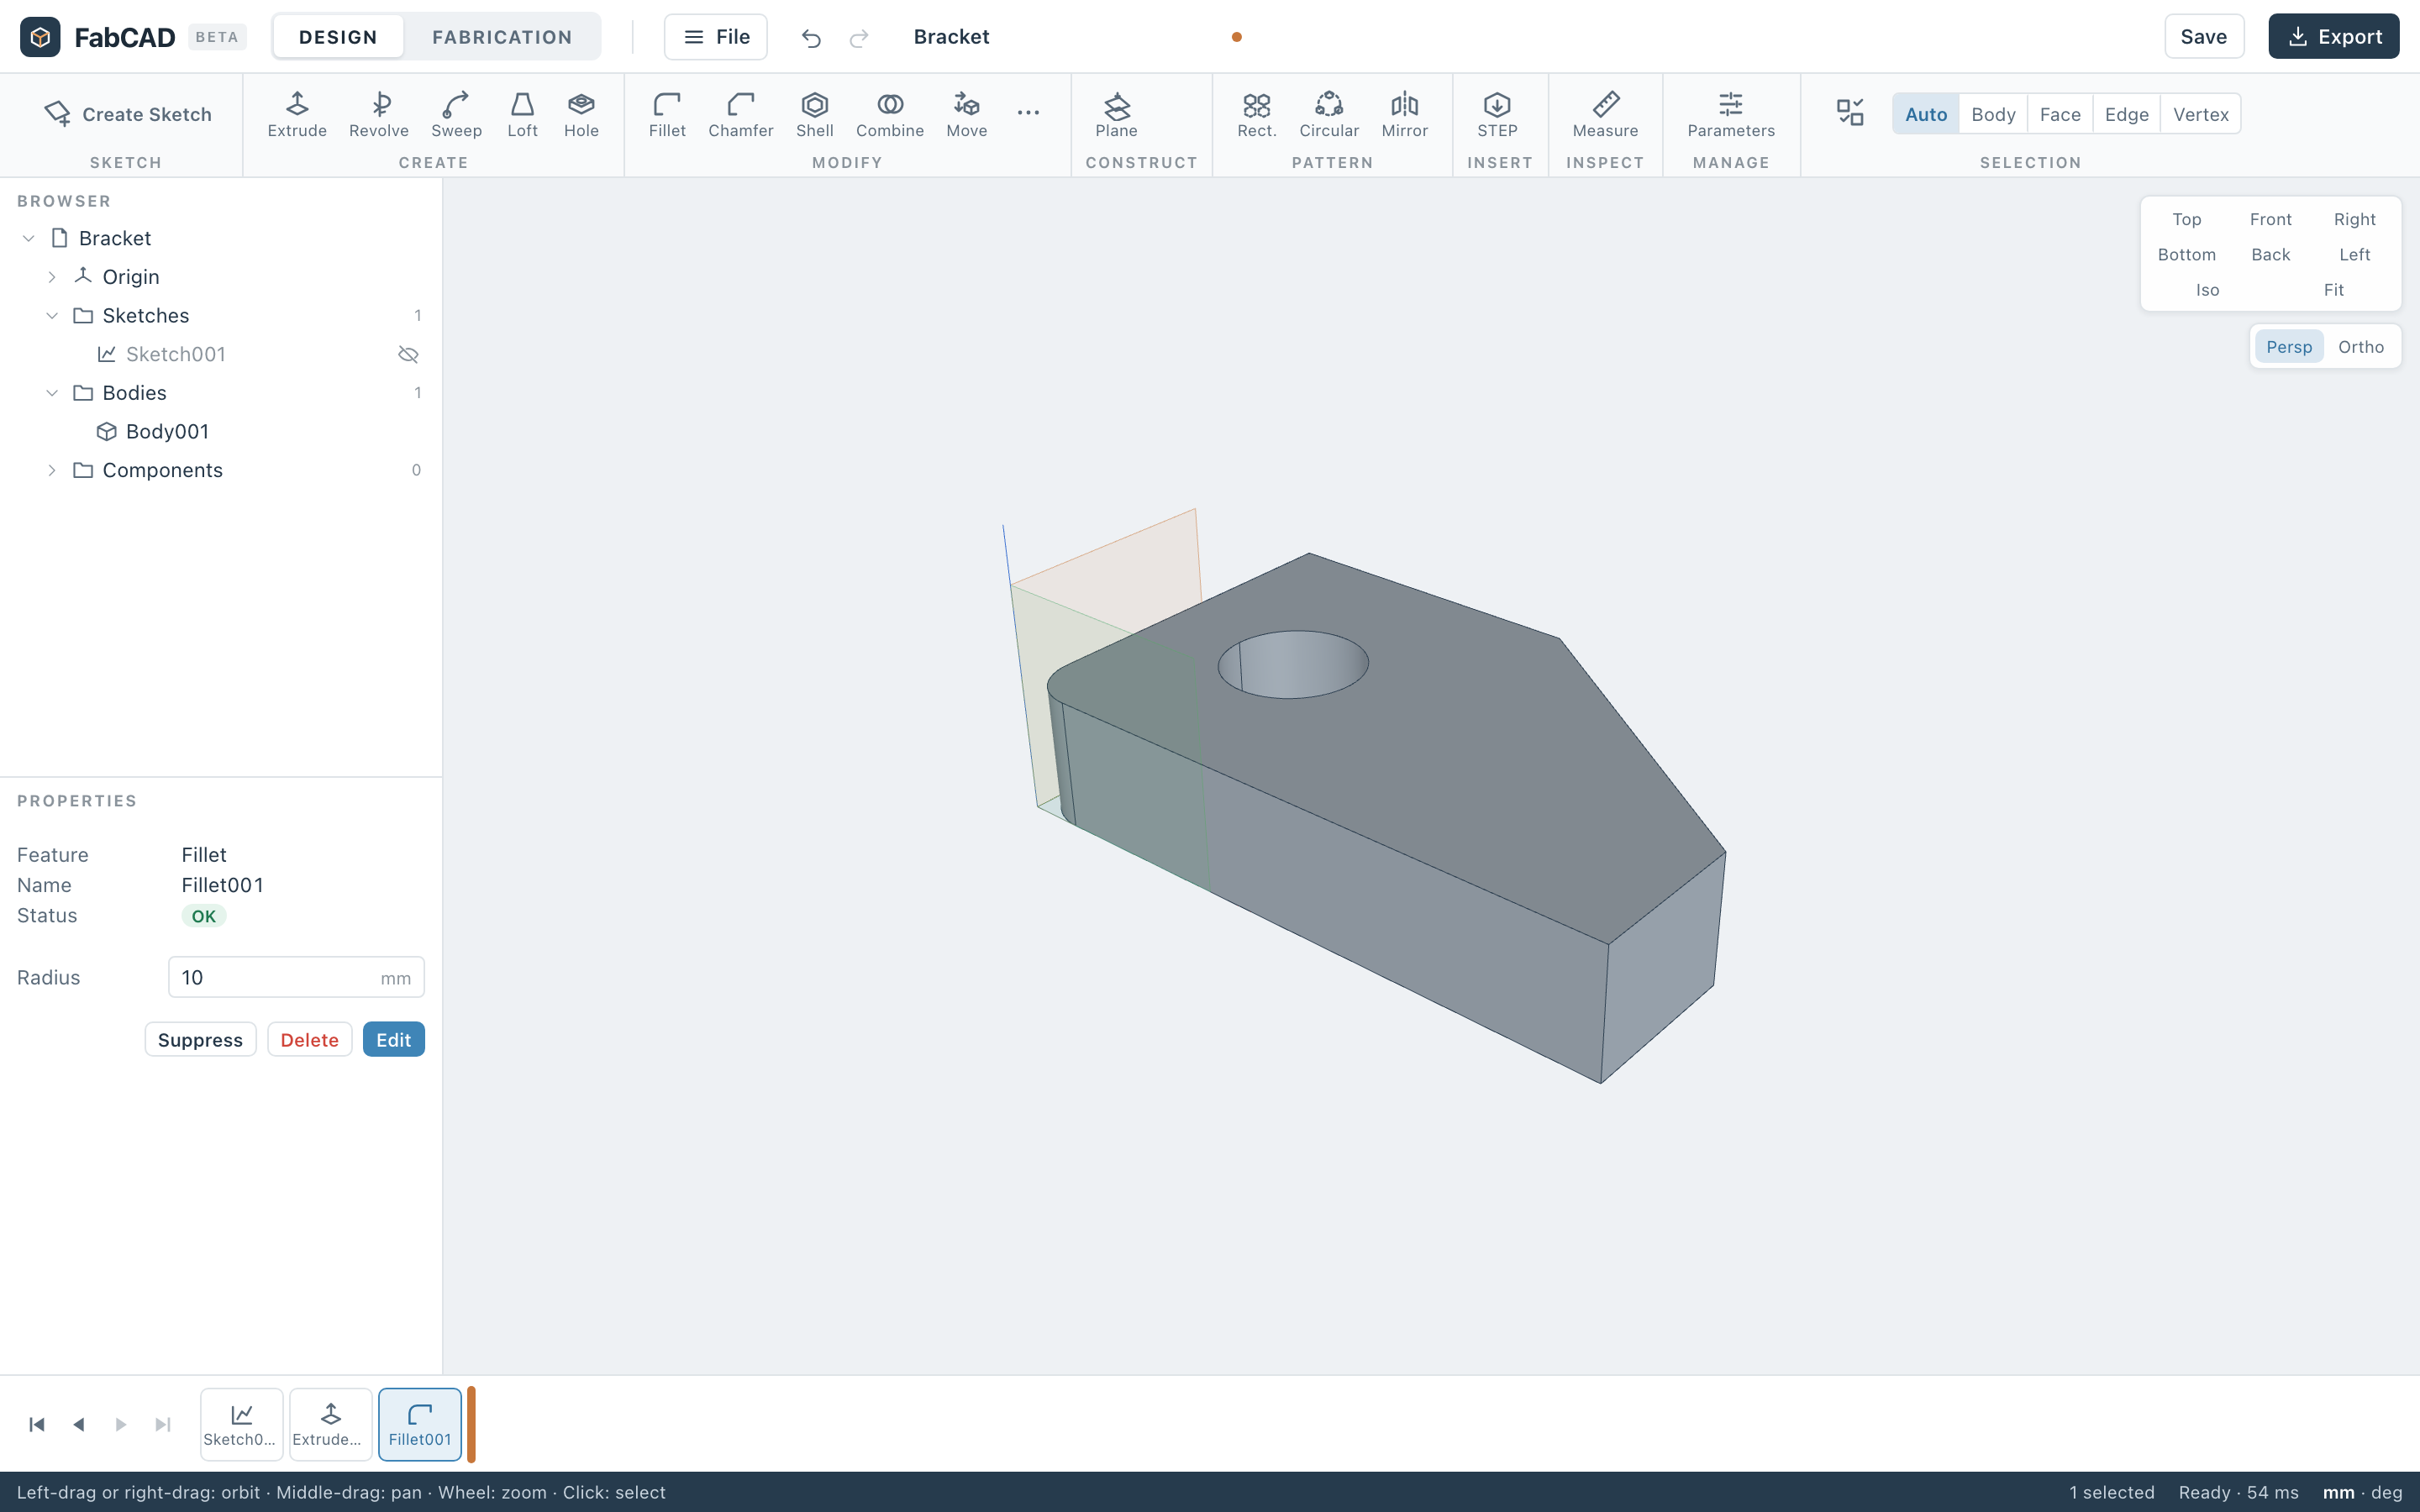The height and width of the screenshot is (1512, 2420).
Task: Select the Extrude tool
Action: pos(297,115)
